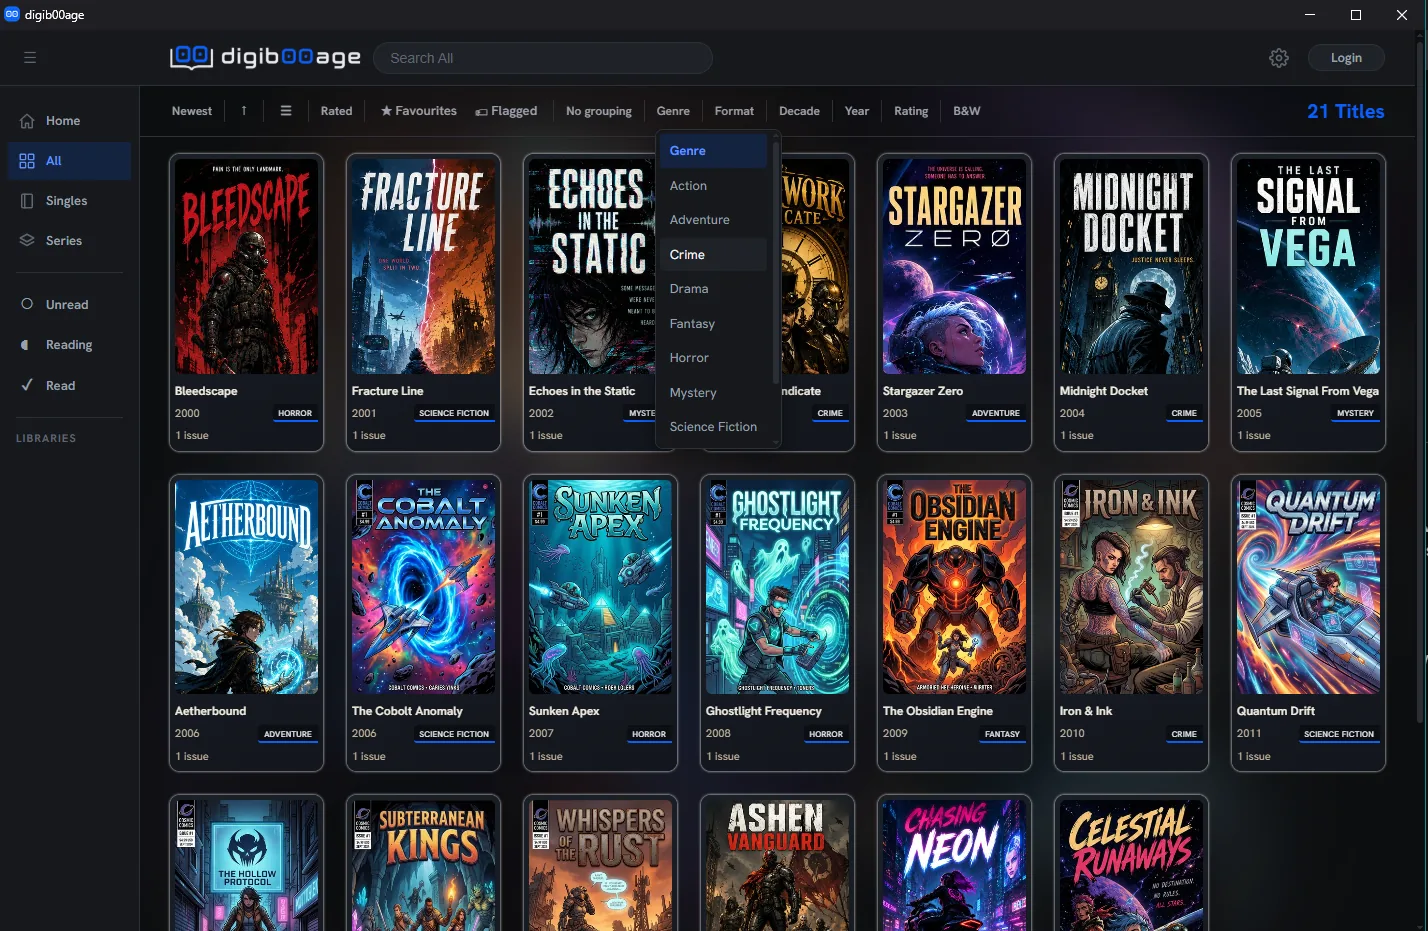Switch to list view icon
The height and width of the screenshot is (931, 1428).
[x=286, y=111]
